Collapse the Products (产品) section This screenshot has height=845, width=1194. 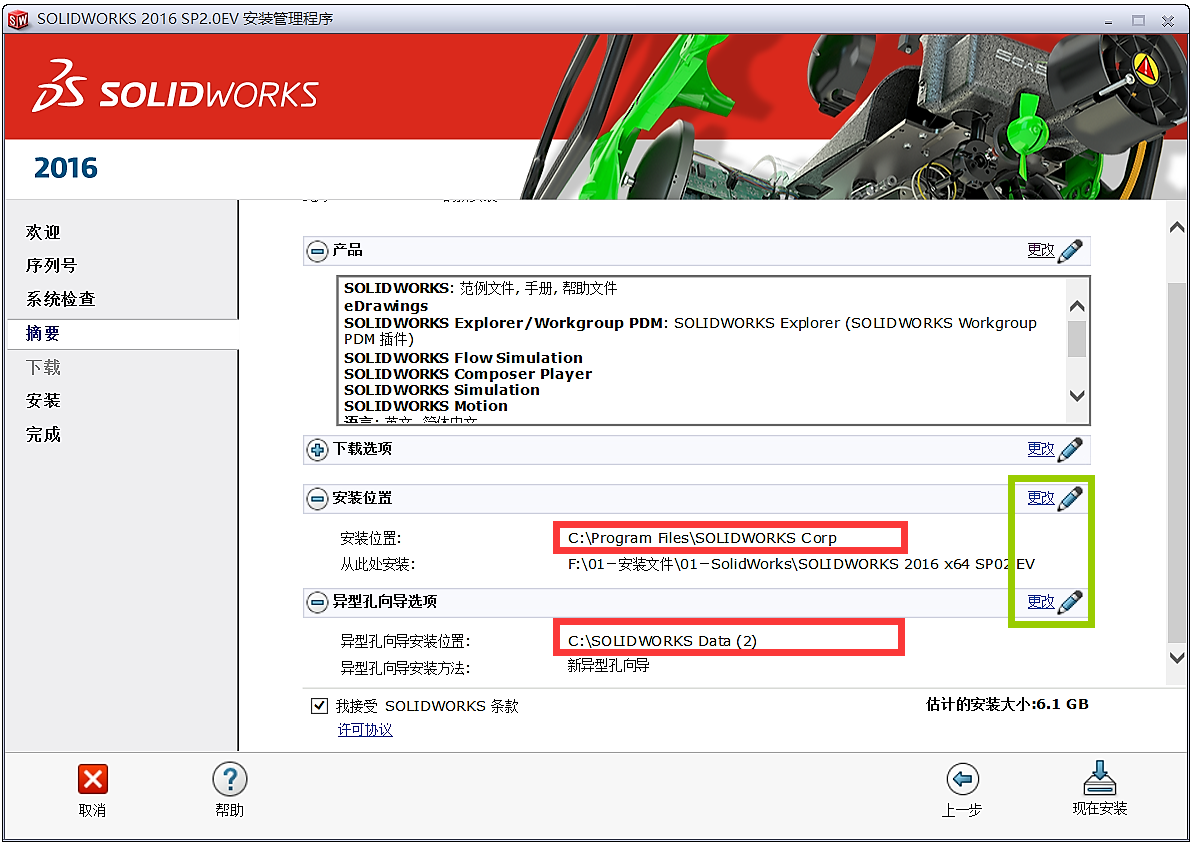coord(317,251)
